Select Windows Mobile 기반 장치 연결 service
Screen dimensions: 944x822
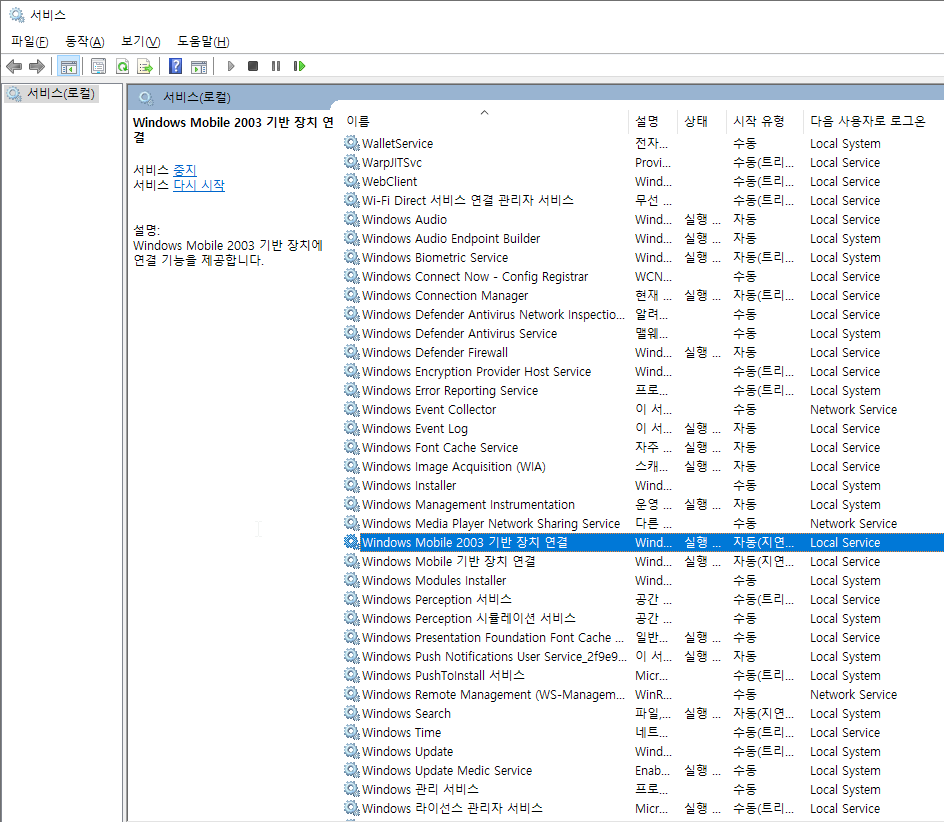(x=449, y=561)
